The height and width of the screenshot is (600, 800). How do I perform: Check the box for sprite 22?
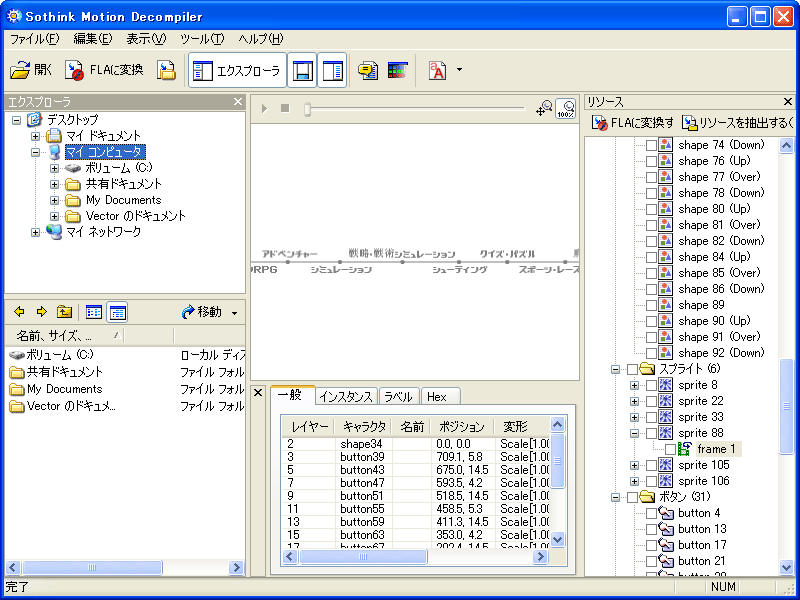(x=651, y=401)
